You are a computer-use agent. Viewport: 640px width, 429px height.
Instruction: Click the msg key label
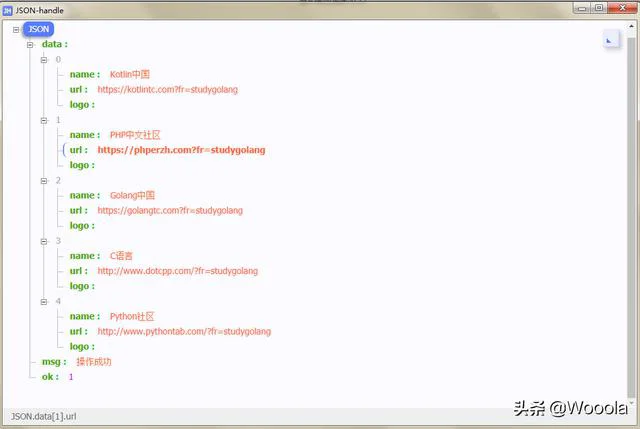(x=54, y=362)
